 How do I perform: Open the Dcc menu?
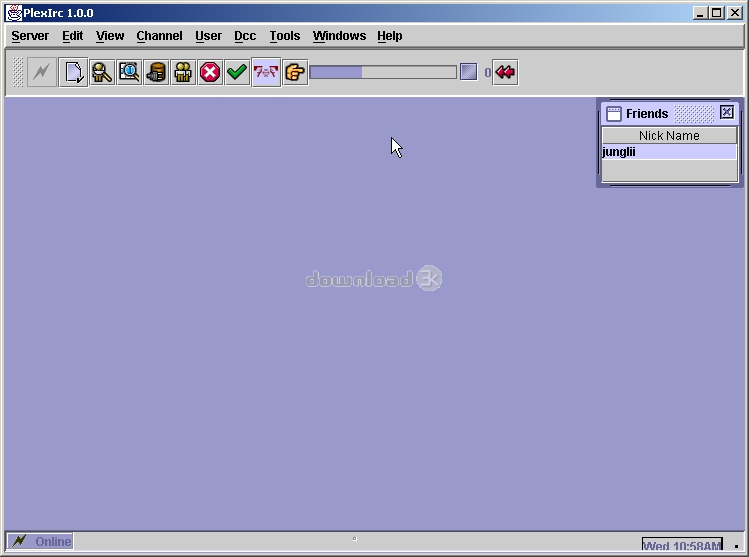pyautogui.click(x=245, y=36)
